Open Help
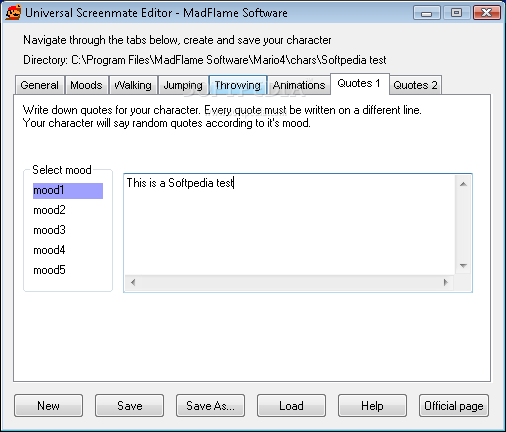The image size is (506, 432). point(372,406)
